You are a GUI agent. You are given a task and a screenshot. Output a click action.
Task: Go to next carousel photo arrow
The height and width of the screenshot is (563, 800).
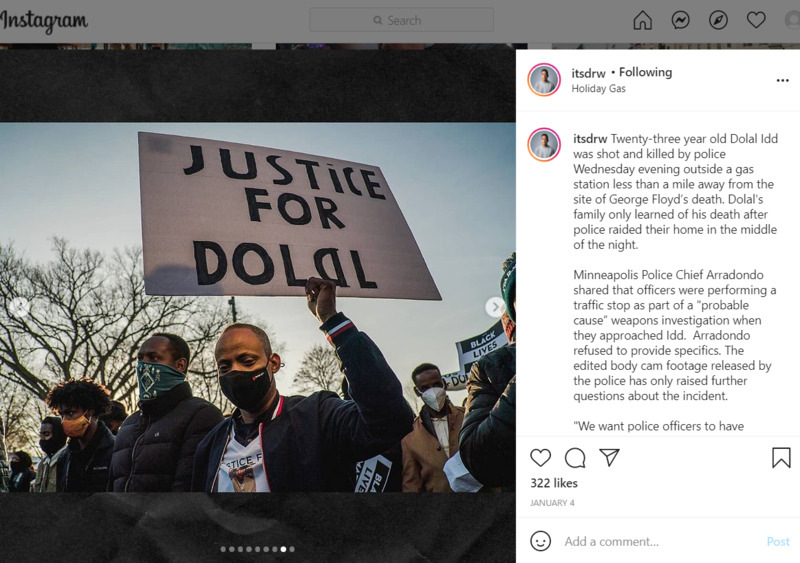[494, 307]
